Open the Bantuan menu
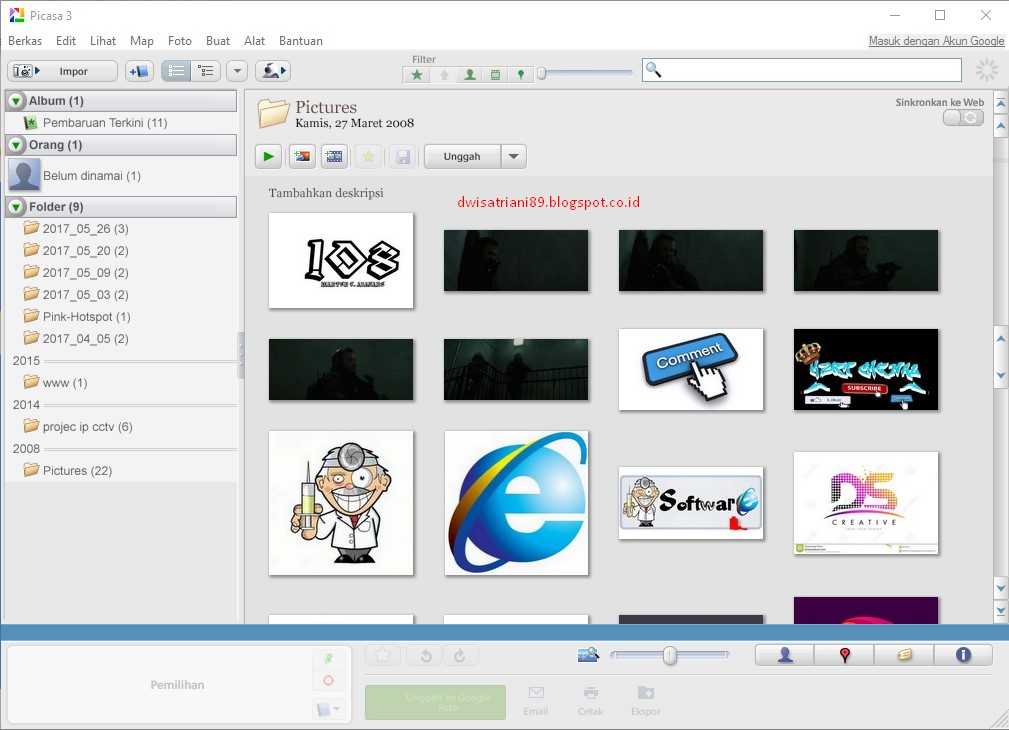Image resolution: width=1009 pixels, height=730 pixels. tap(301, 41)
